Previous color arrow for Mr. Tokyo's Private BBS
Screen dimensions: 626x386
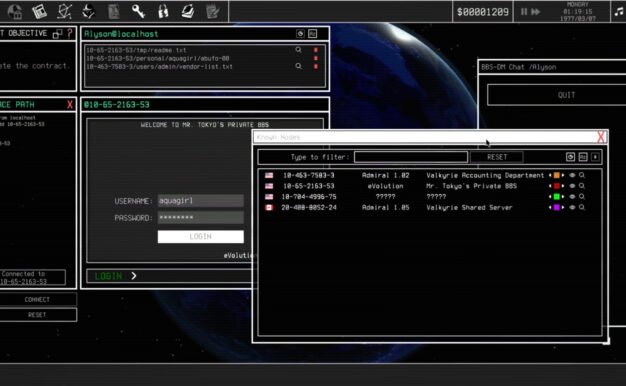550,186
